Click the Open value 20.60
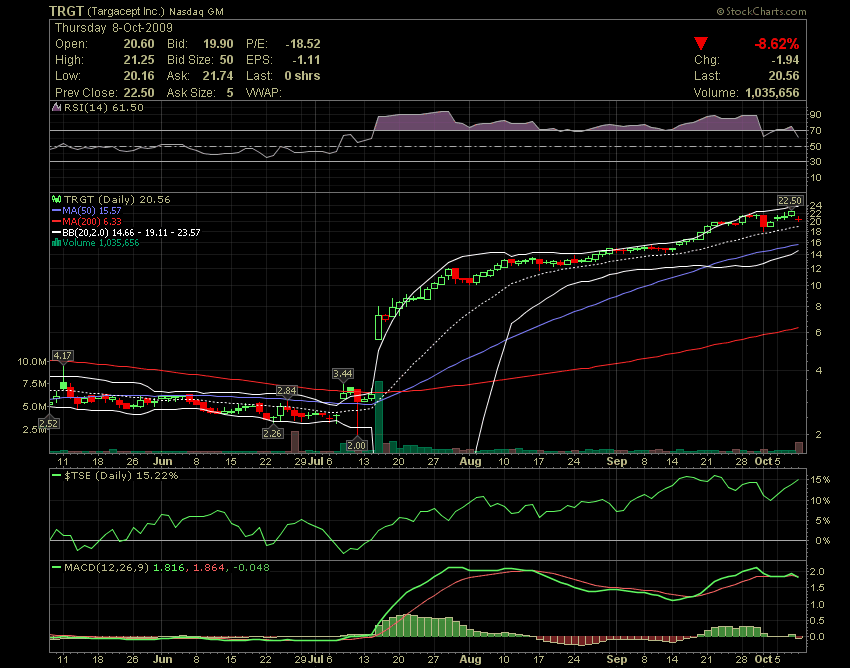 [x=139, y=44]
